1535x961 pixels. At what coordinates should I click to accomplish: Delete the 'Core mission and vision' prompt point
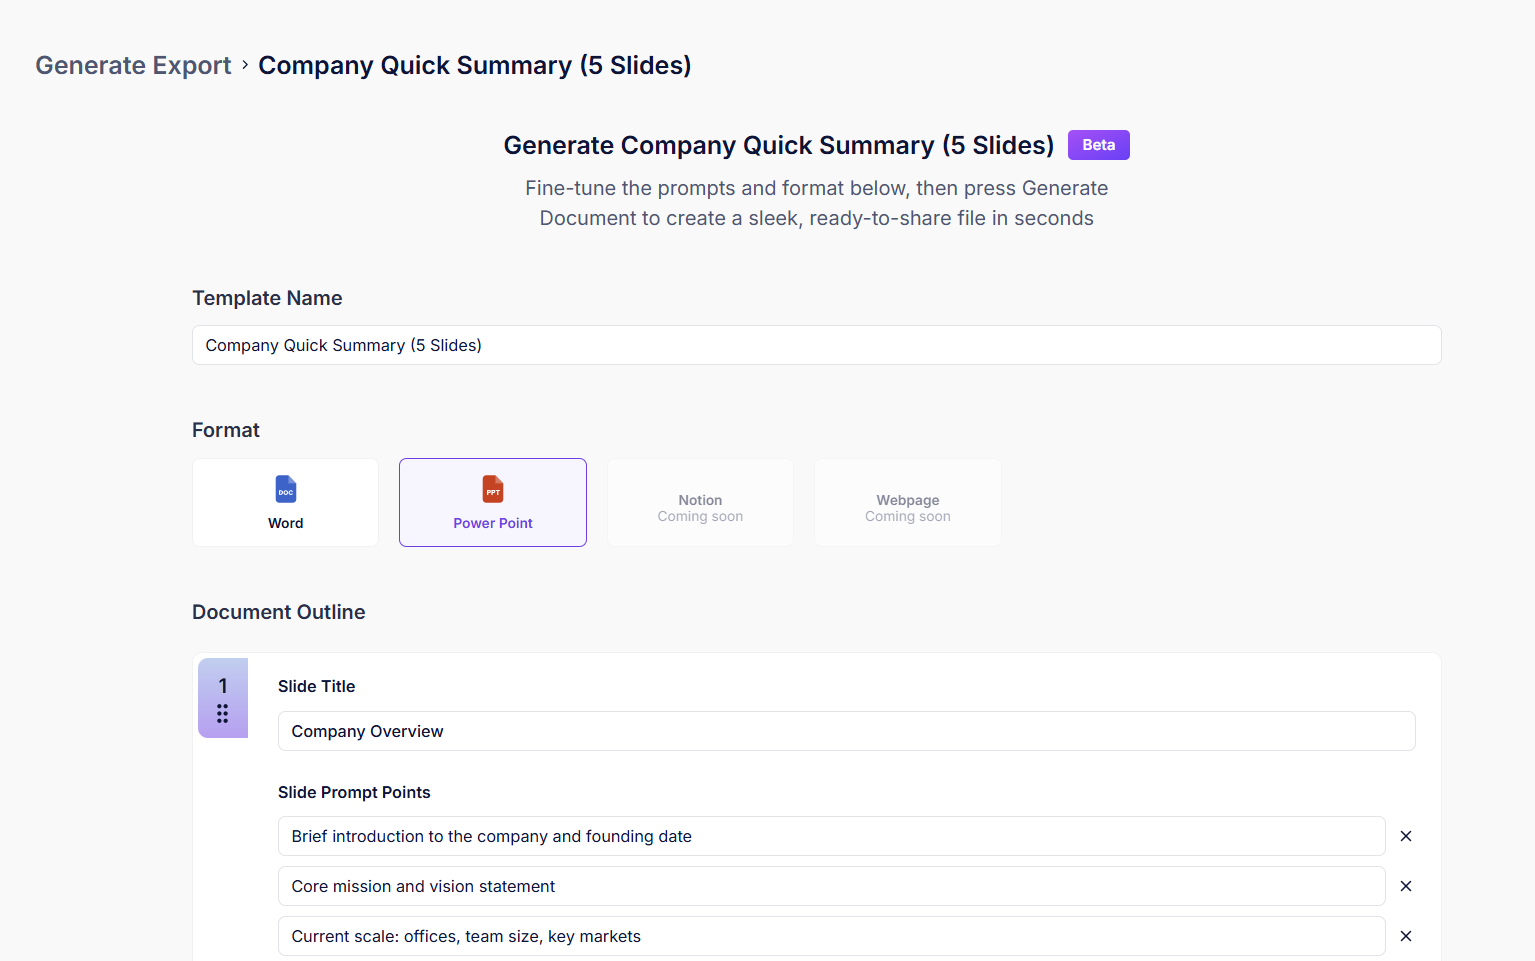point(1406,886)
